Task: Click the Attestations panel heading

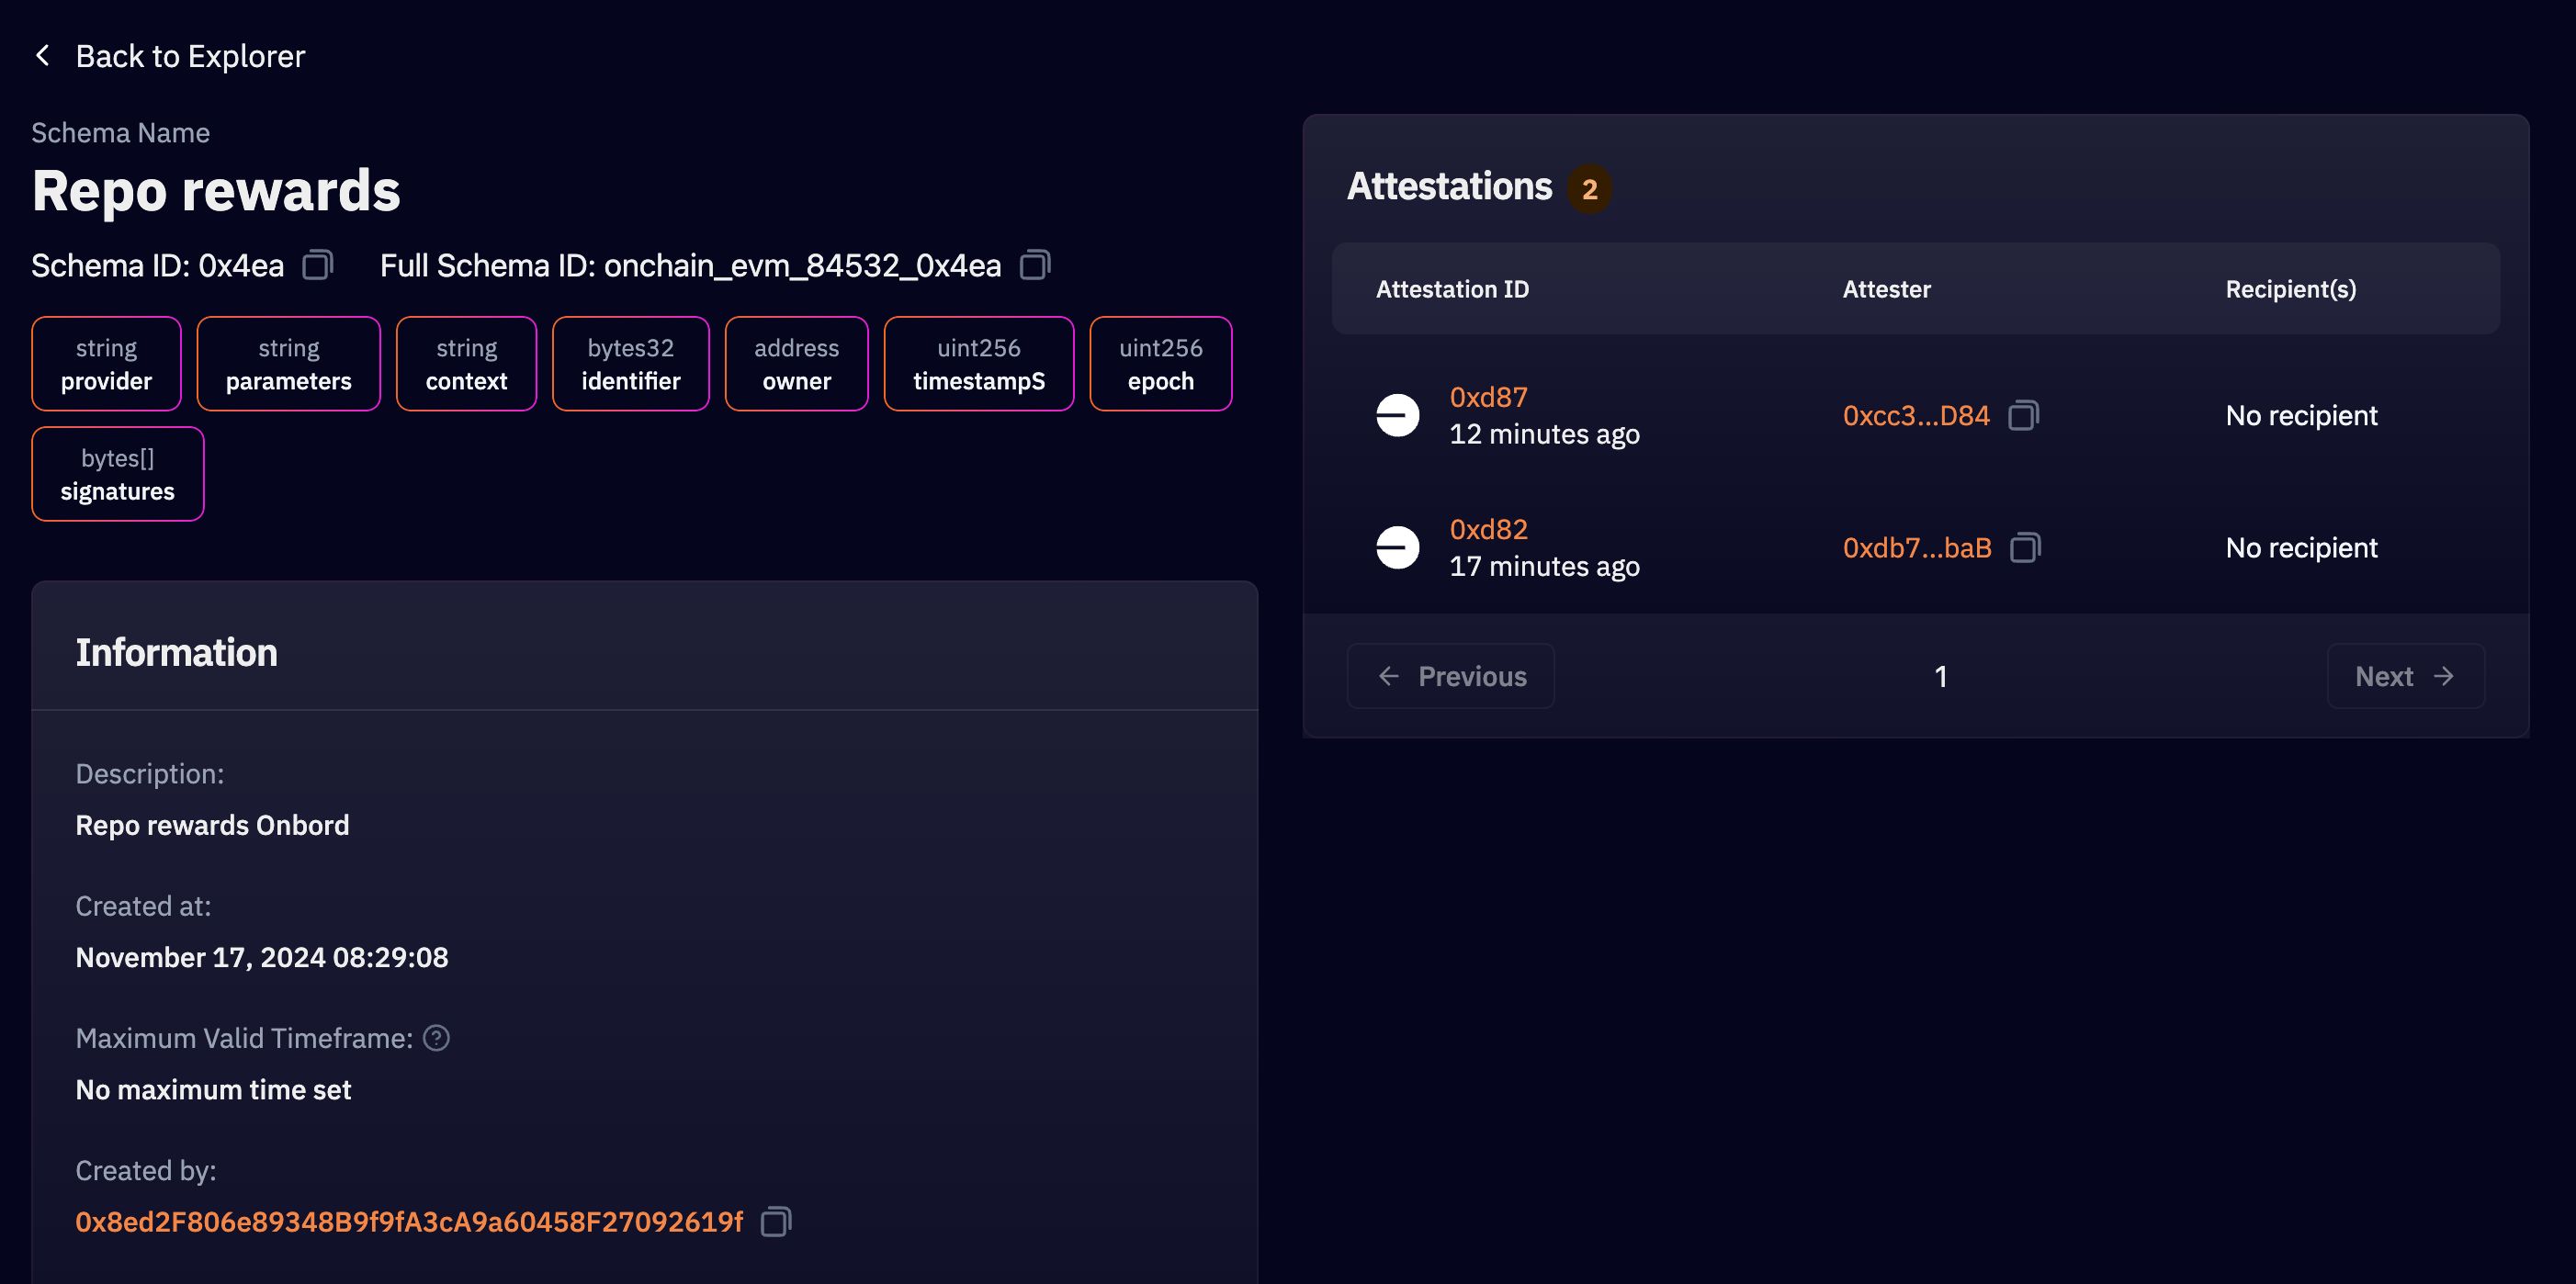Action: tap(1449, 186)
